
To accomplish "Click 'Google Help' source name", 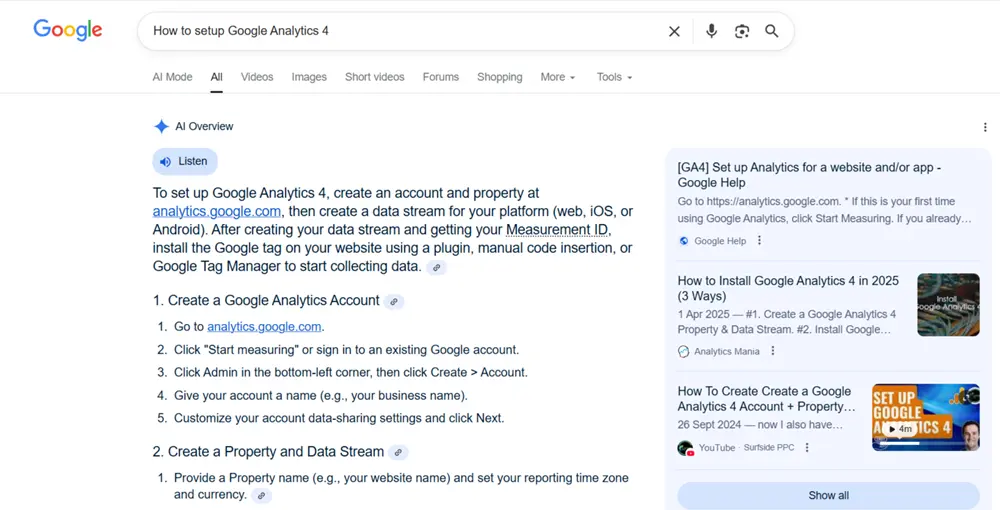I will 720,241.
